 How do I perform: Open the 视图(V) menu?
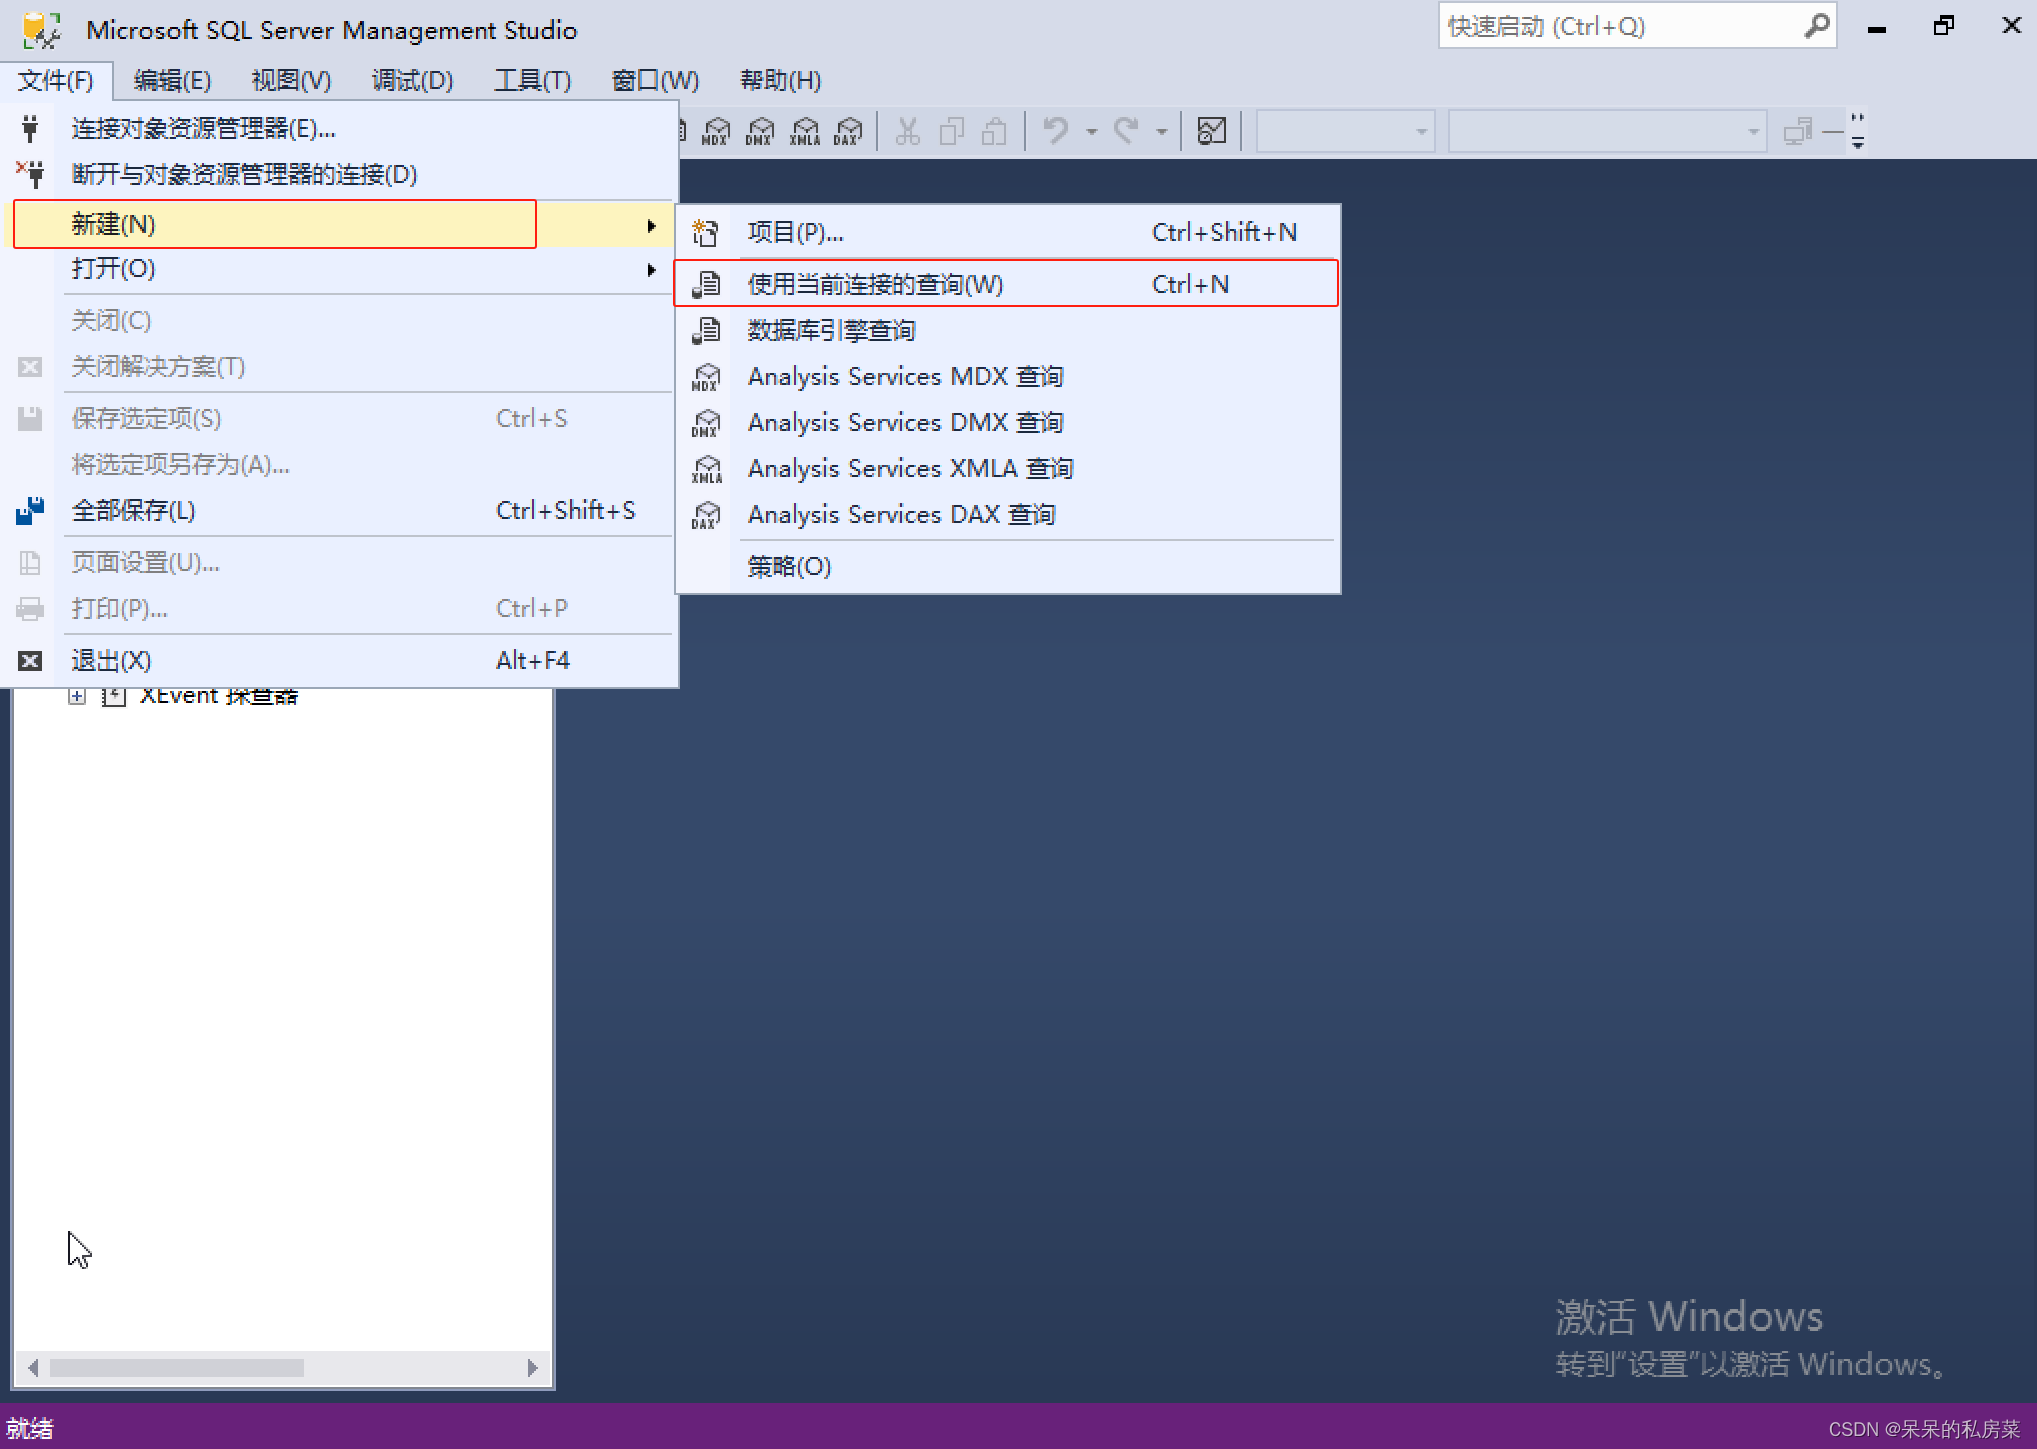click(291, 80)
